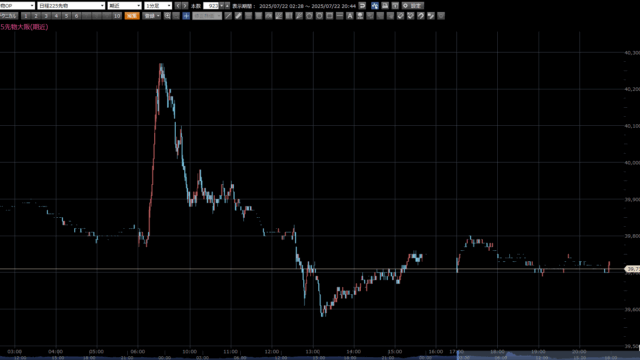The height and width of the screenshot is (360, 640).
Task: Click the orange highlighted button
Action: point(132,16)
